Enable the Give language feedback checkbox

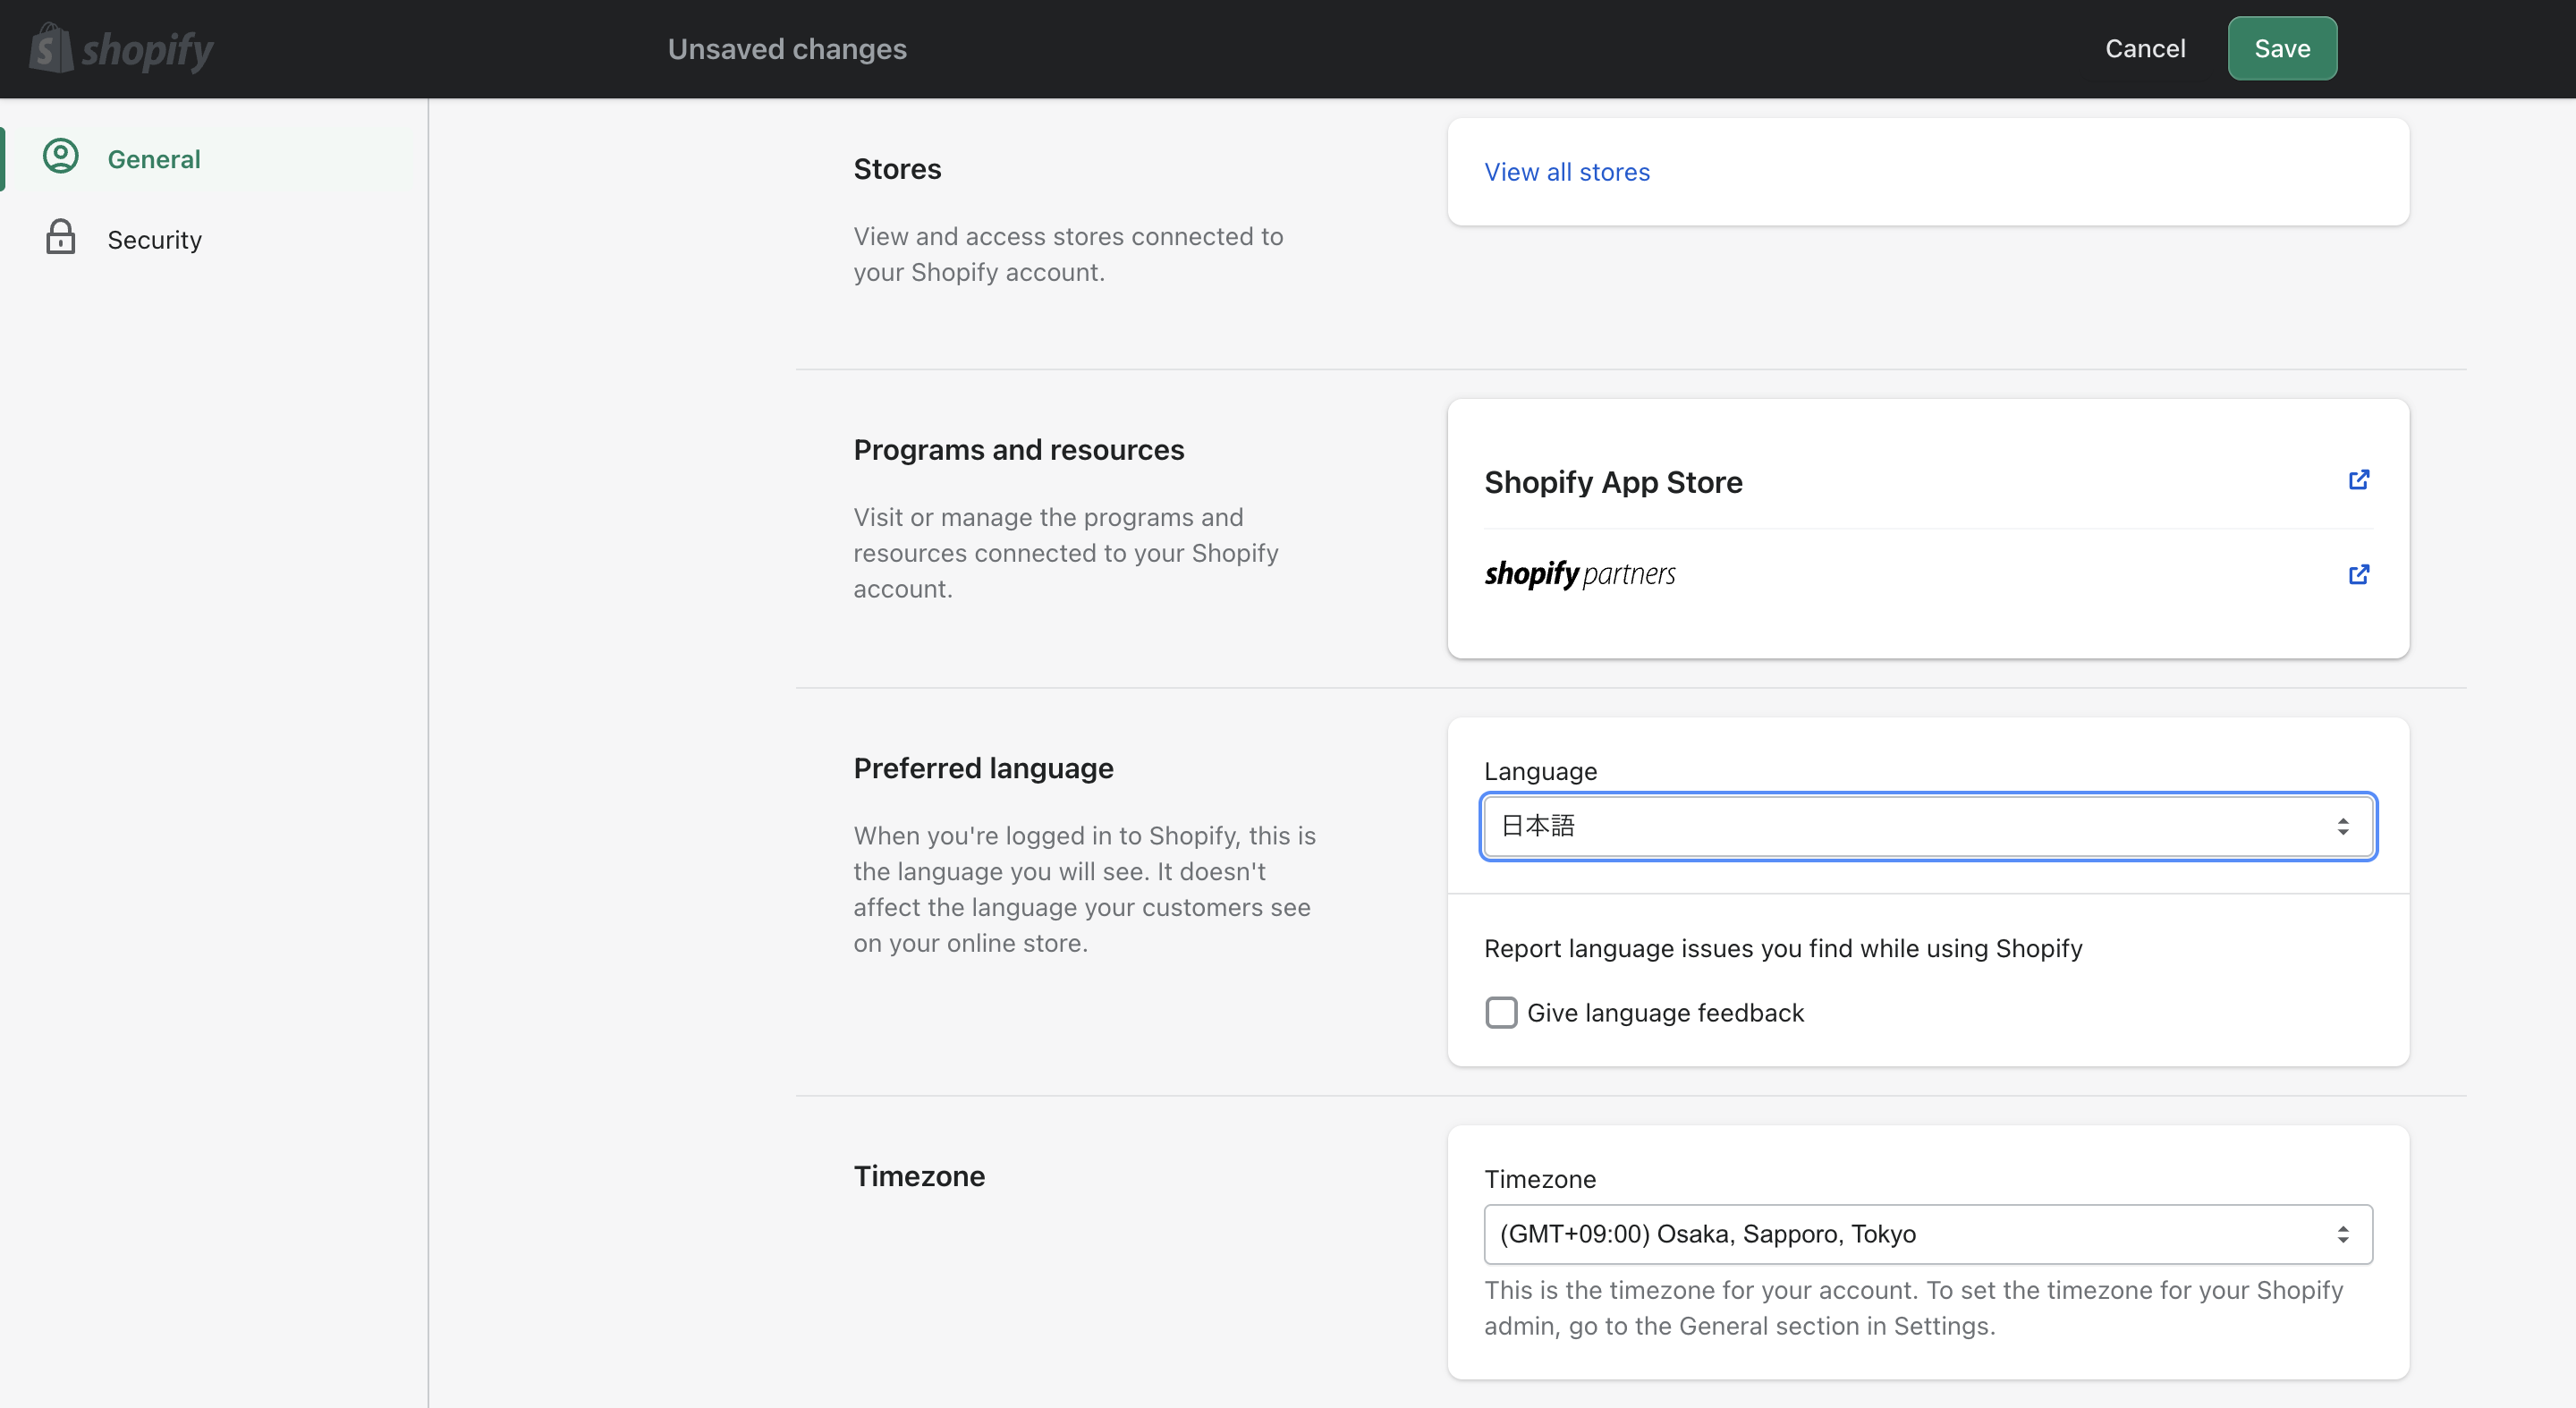(x=1500, y=1012)
